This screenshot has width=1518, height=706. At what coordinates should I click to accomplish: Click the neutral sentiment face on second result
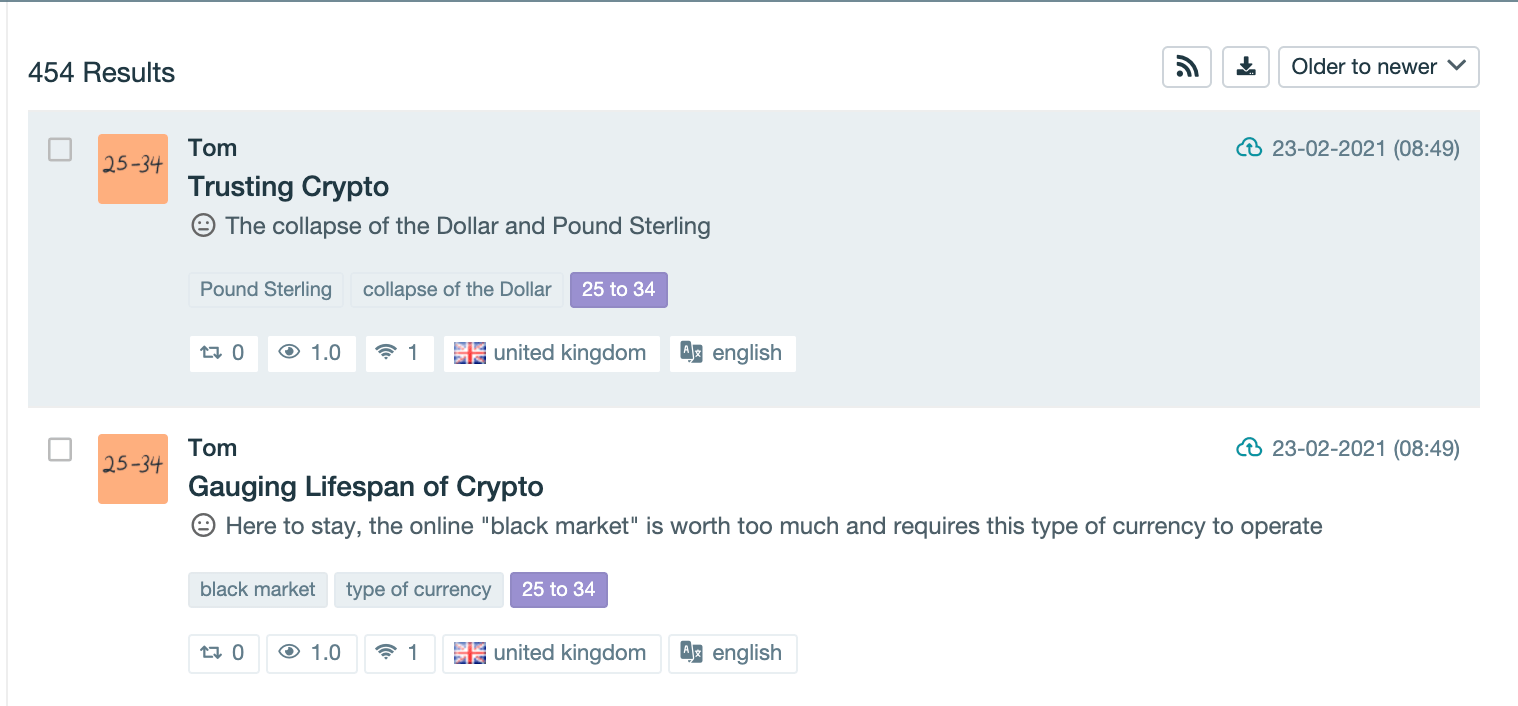(x=203, y=526)
